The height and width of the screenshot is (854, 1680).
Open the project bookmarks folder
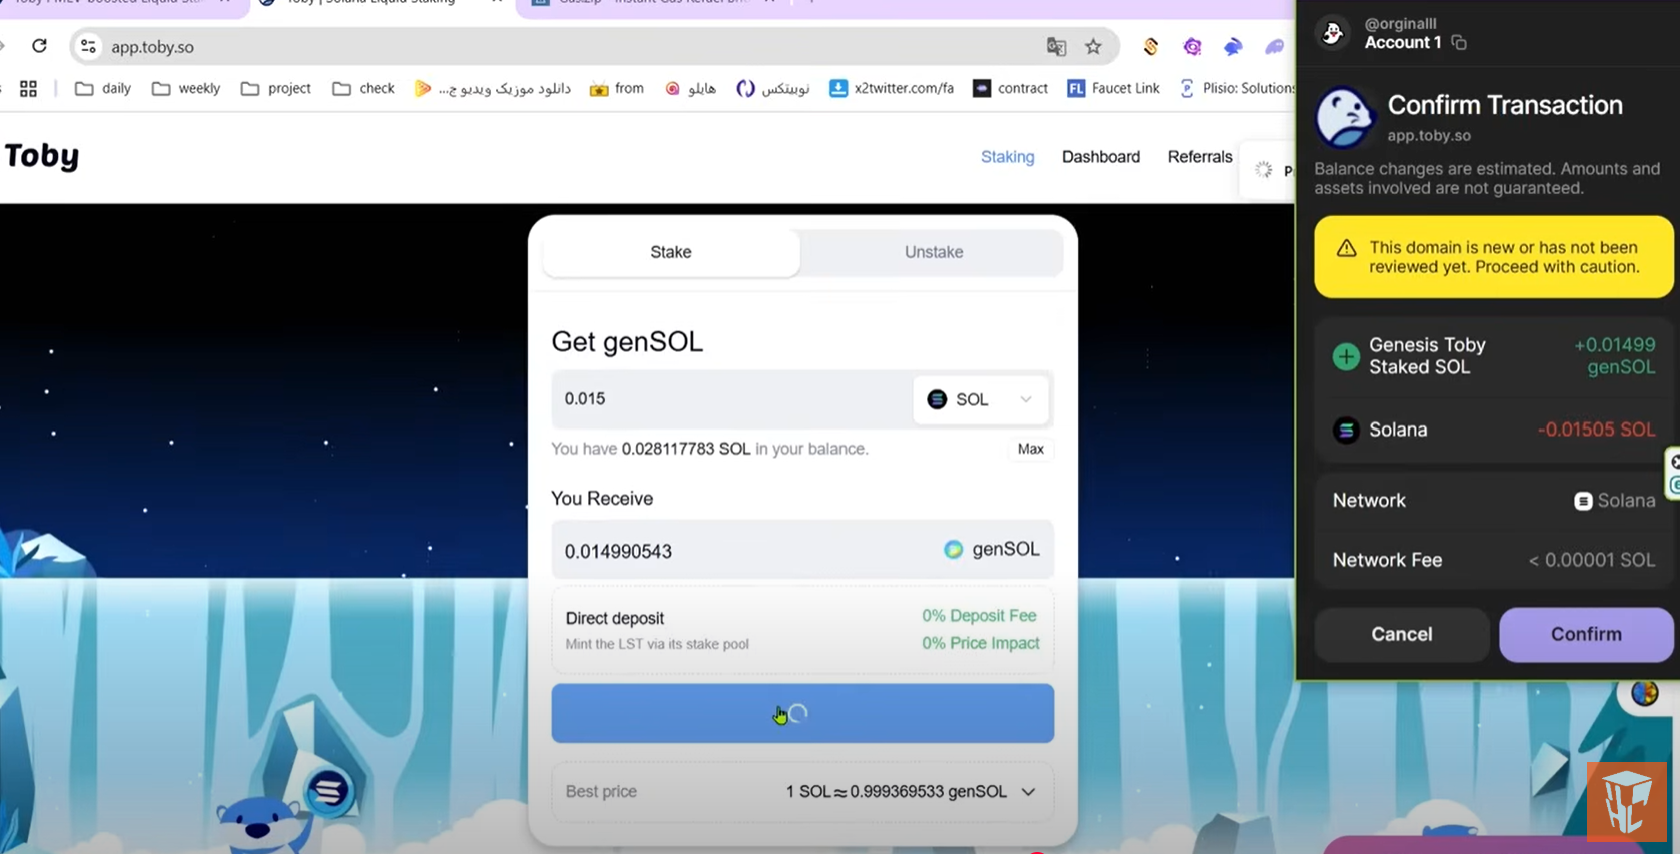[x=276, y=88]
